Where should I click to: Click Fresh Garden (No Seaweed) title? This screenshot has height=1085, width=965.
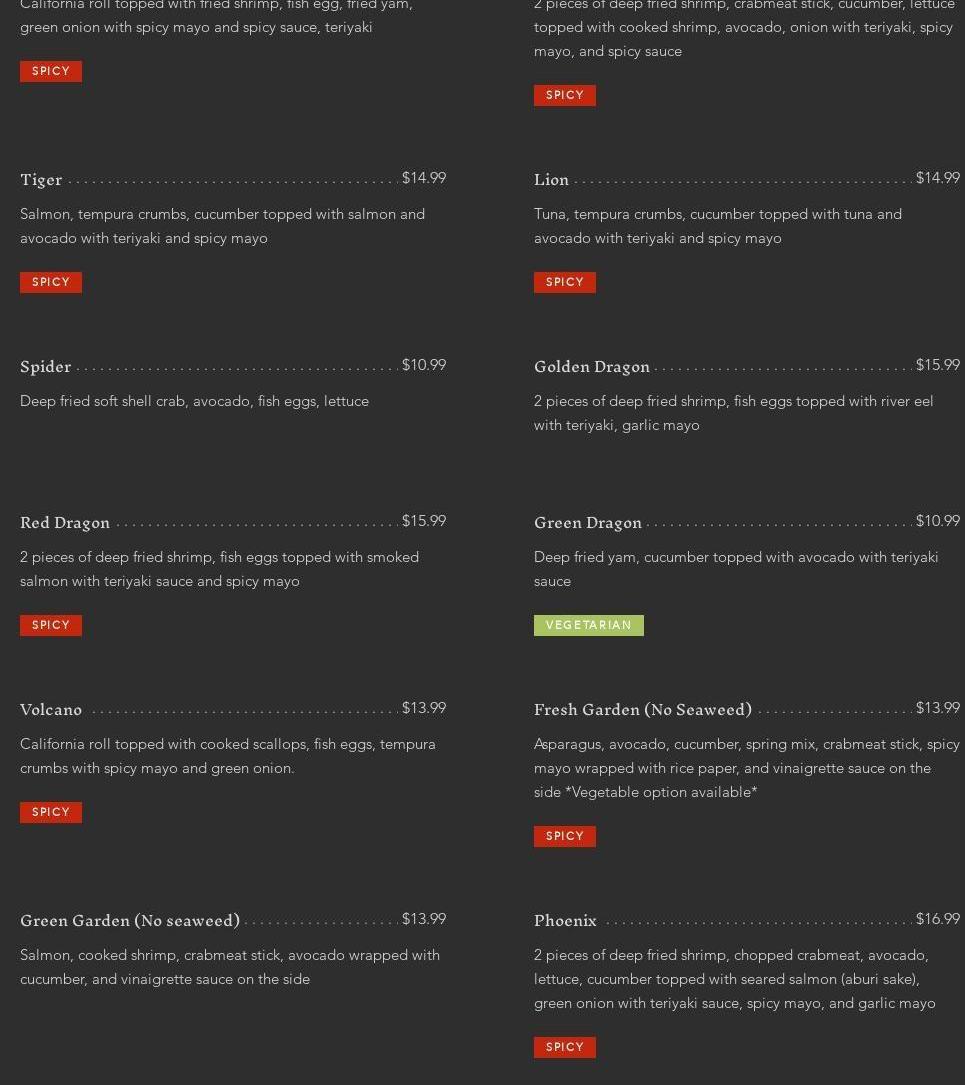[643, 709]
